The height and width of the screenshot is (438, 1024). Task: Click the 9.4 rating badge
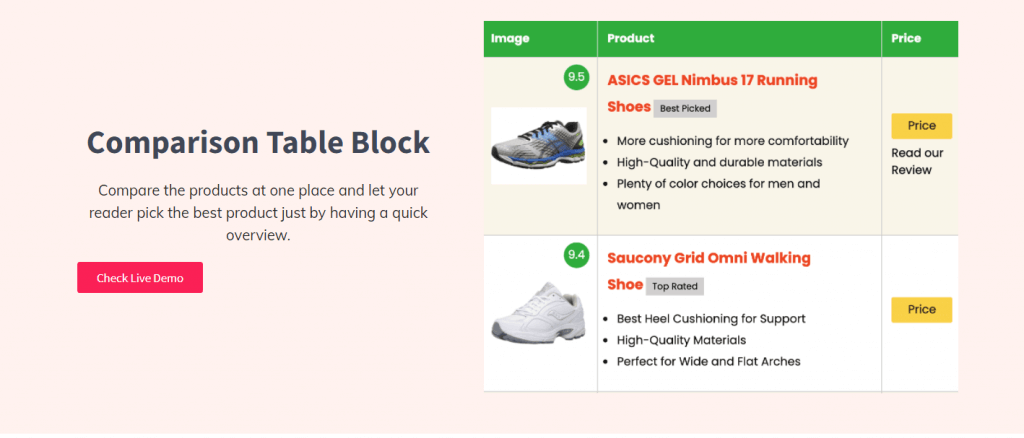pyautogui.click(x=576, y=255)
